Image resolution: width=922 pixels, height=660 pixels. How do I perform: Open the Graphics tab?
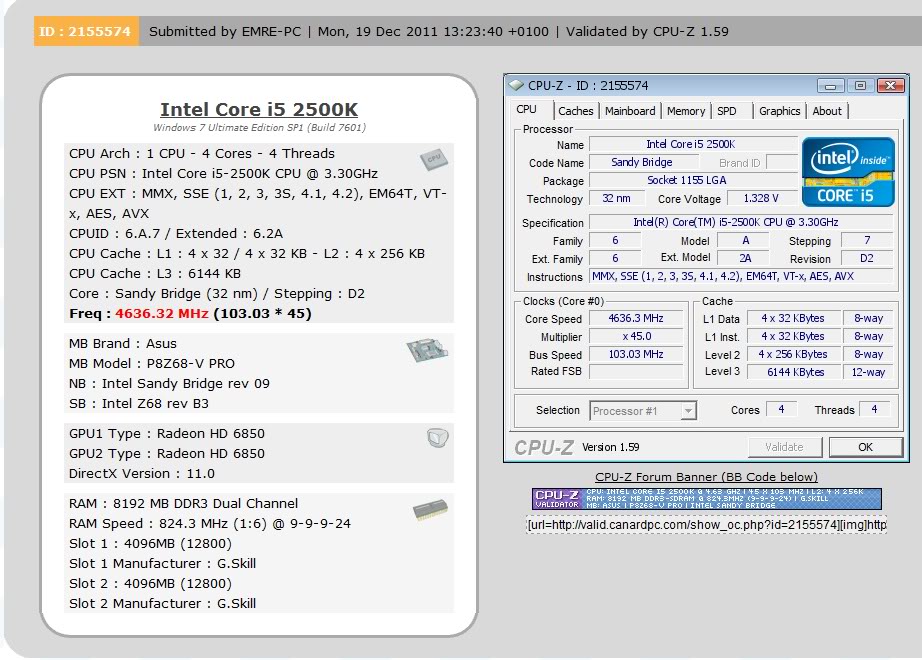[779, 111]
